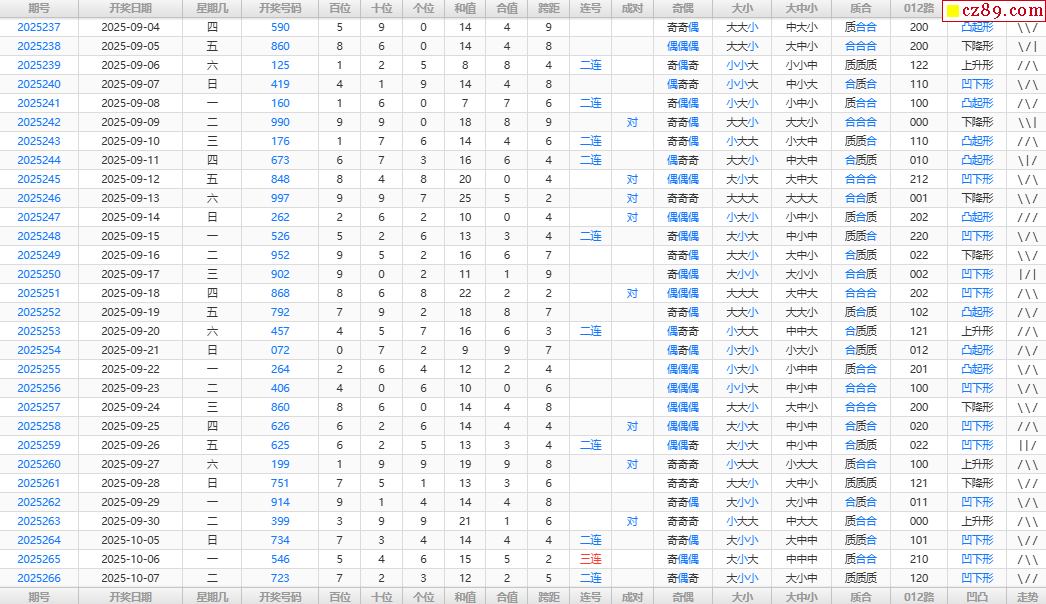Click 012路 value 001 in row 2025246
Screen dimensions: 1046x604
[x=919, y=198]
